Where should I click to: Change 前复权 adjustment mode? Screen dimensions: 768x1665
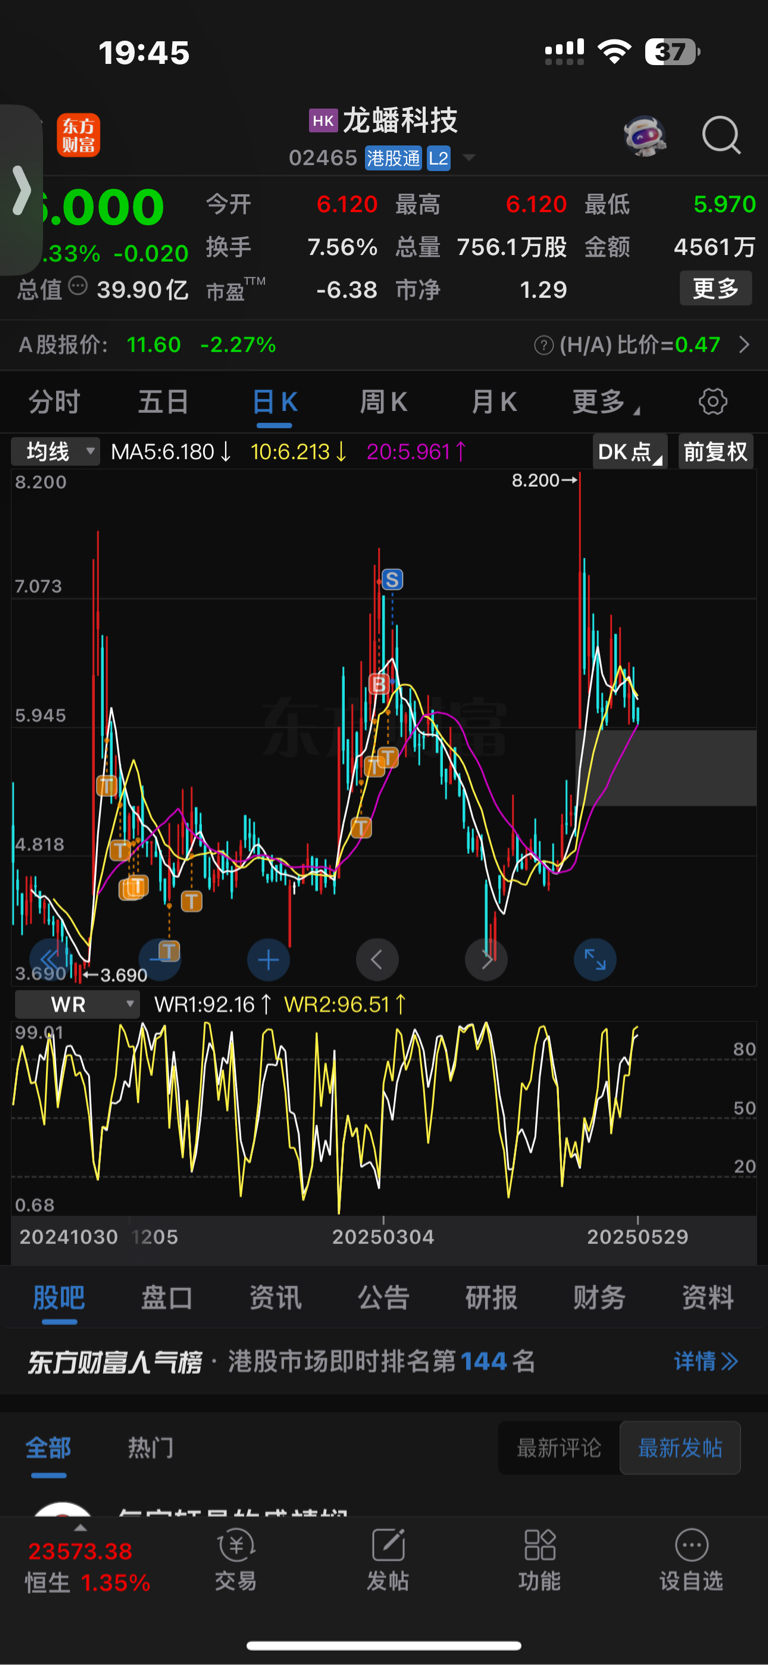(x=716, y=452)
